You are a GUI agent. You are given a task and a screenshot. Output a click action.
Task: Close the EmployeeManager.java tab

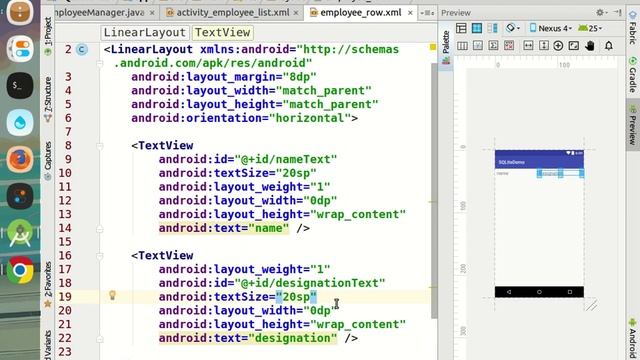coord(152,13)
